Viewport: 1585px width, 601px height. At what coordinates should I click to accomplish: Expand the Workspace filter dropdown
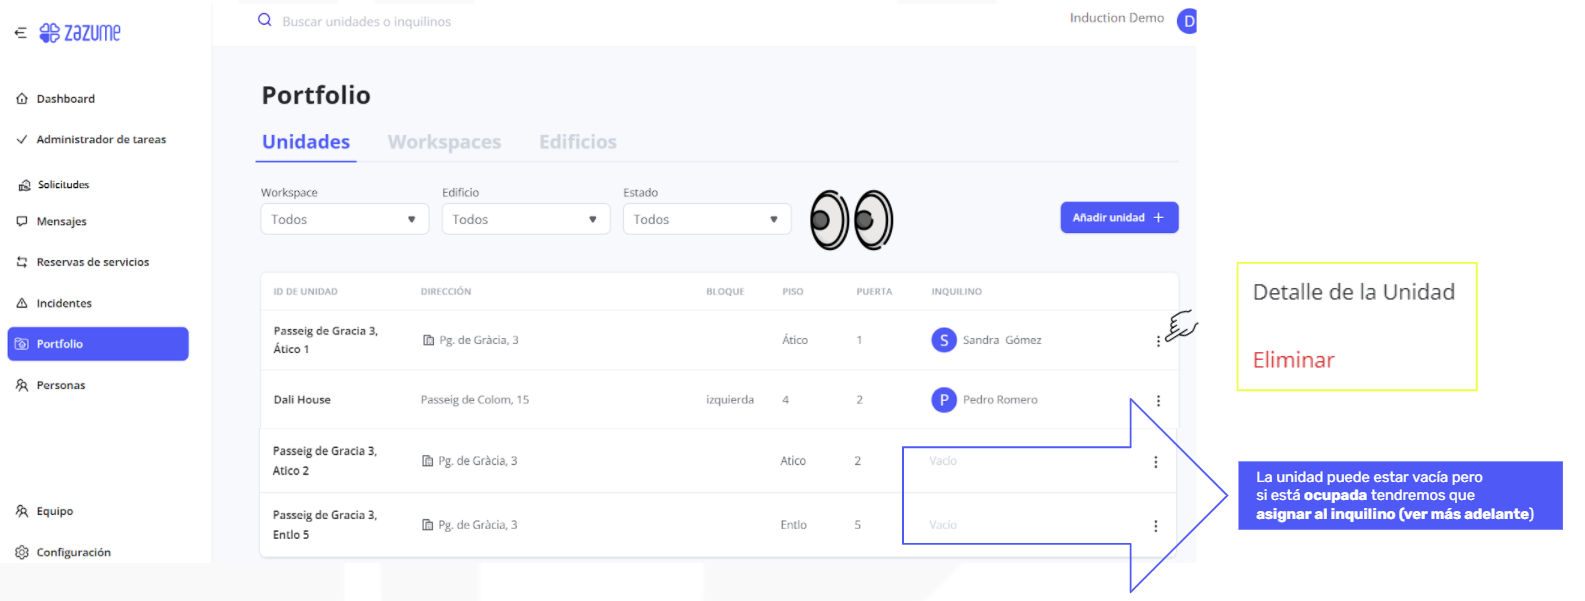tap(344, 219)
